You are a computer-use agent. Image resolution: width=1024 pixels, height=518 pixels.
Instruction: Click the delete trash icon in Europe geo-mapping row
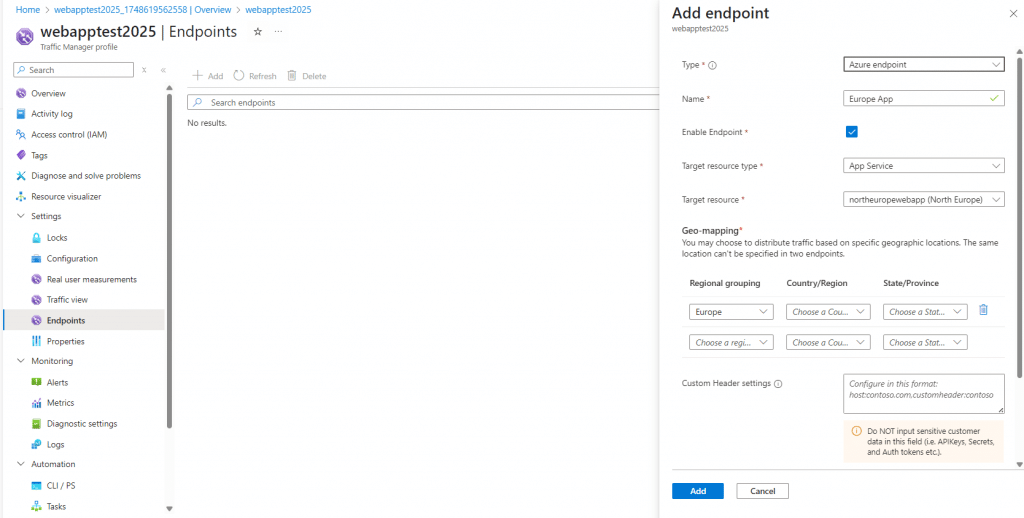click(983, 310)
